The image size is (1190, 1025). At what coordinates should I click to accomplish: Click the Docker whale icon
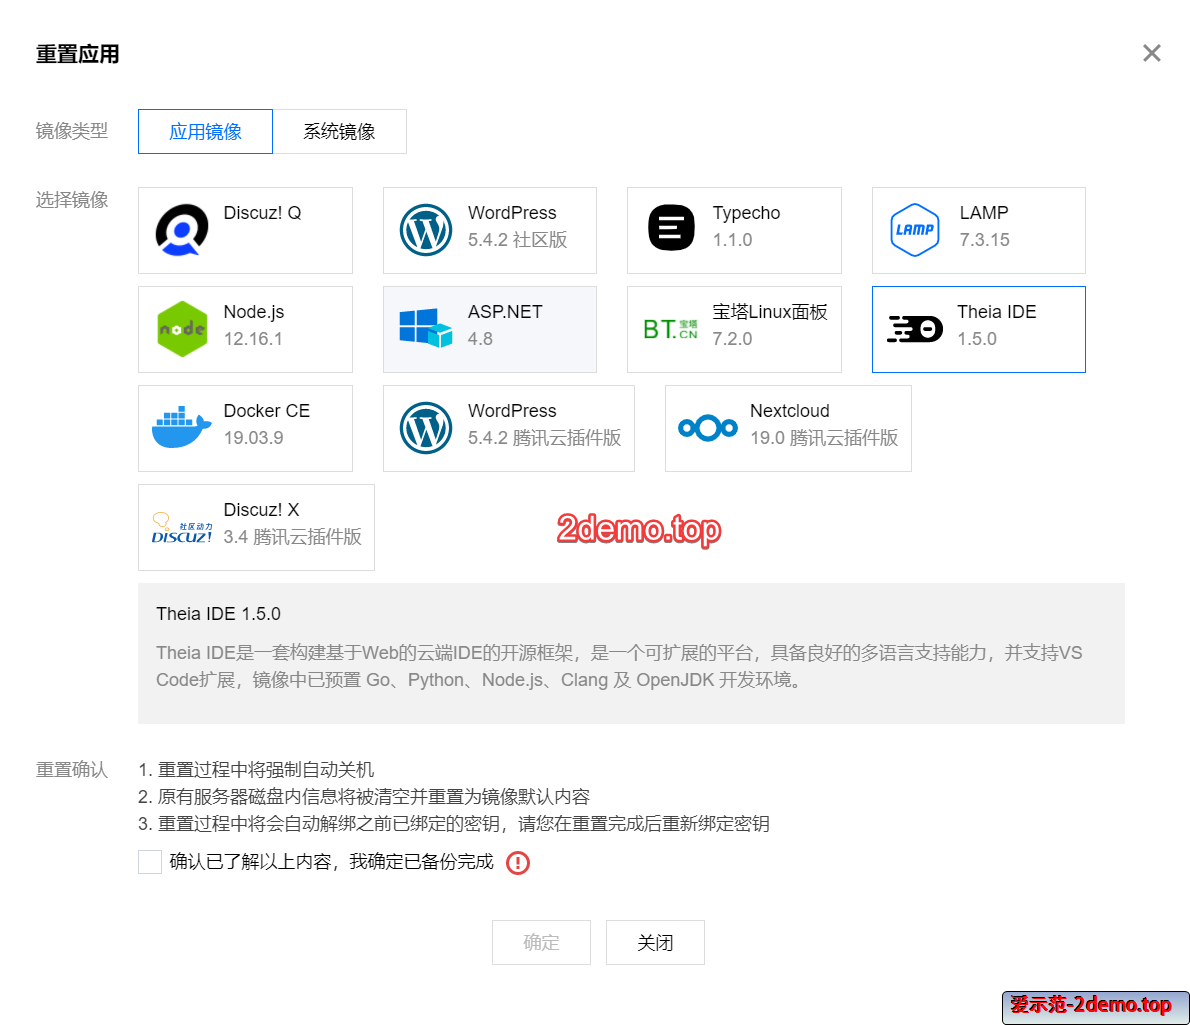181,427
